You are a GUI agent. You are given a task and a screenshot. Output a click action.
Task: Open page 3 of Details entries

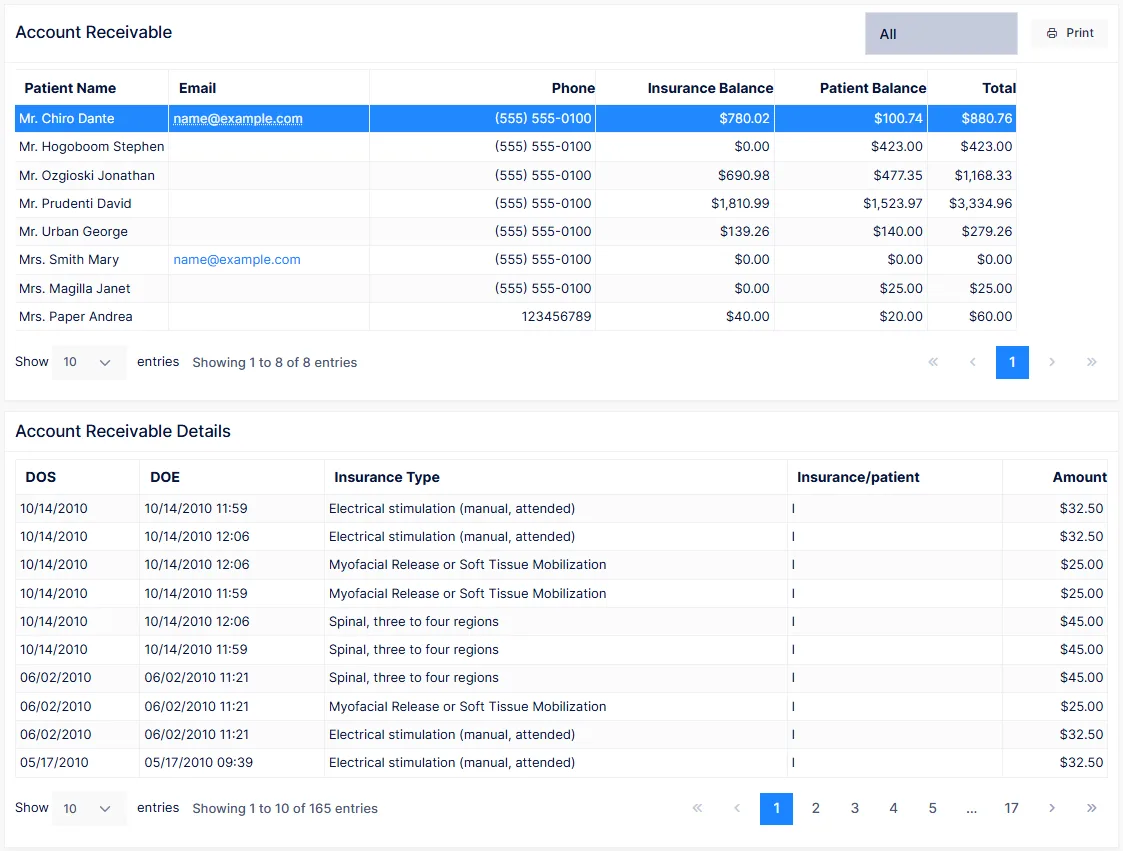(x=854, y=809)
